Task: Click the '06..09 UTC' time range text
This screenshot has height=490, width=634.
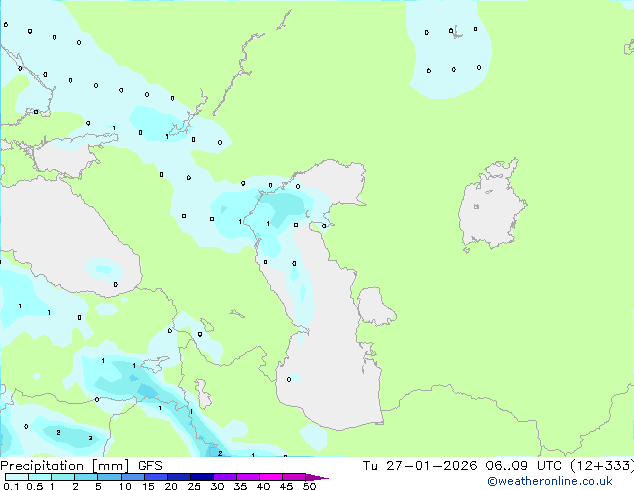Action: coord(523,466)
